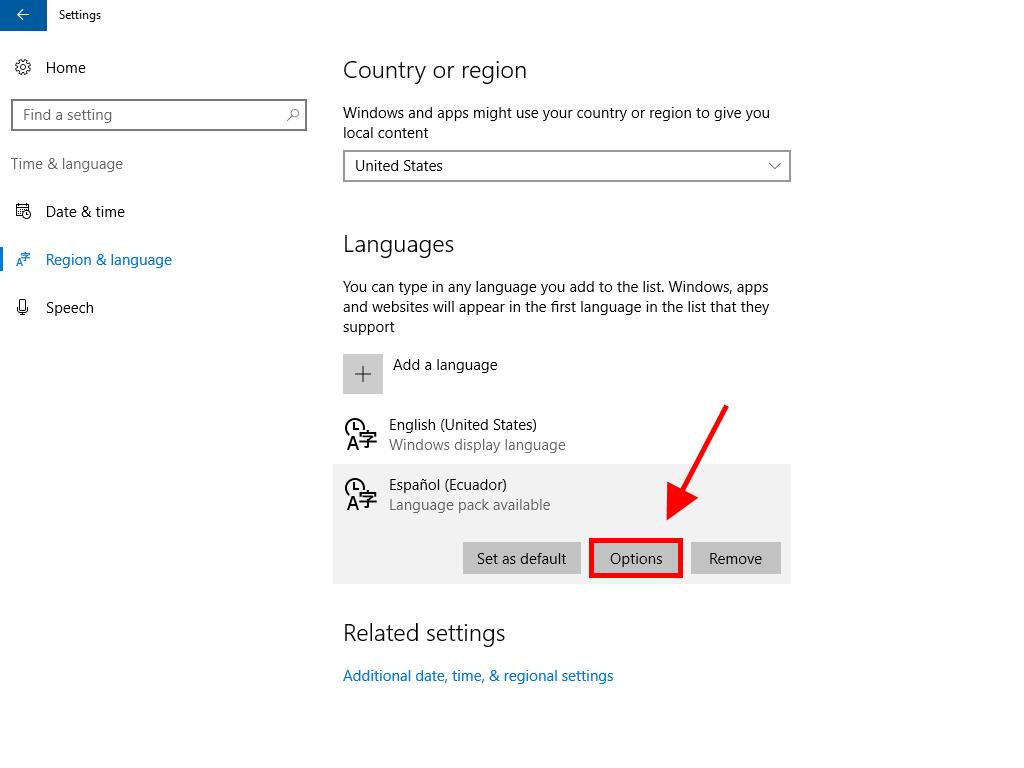Viewport: 1024px width, 768px height.
Task: Open the United States country dropdown
Action: pos(565,166)
